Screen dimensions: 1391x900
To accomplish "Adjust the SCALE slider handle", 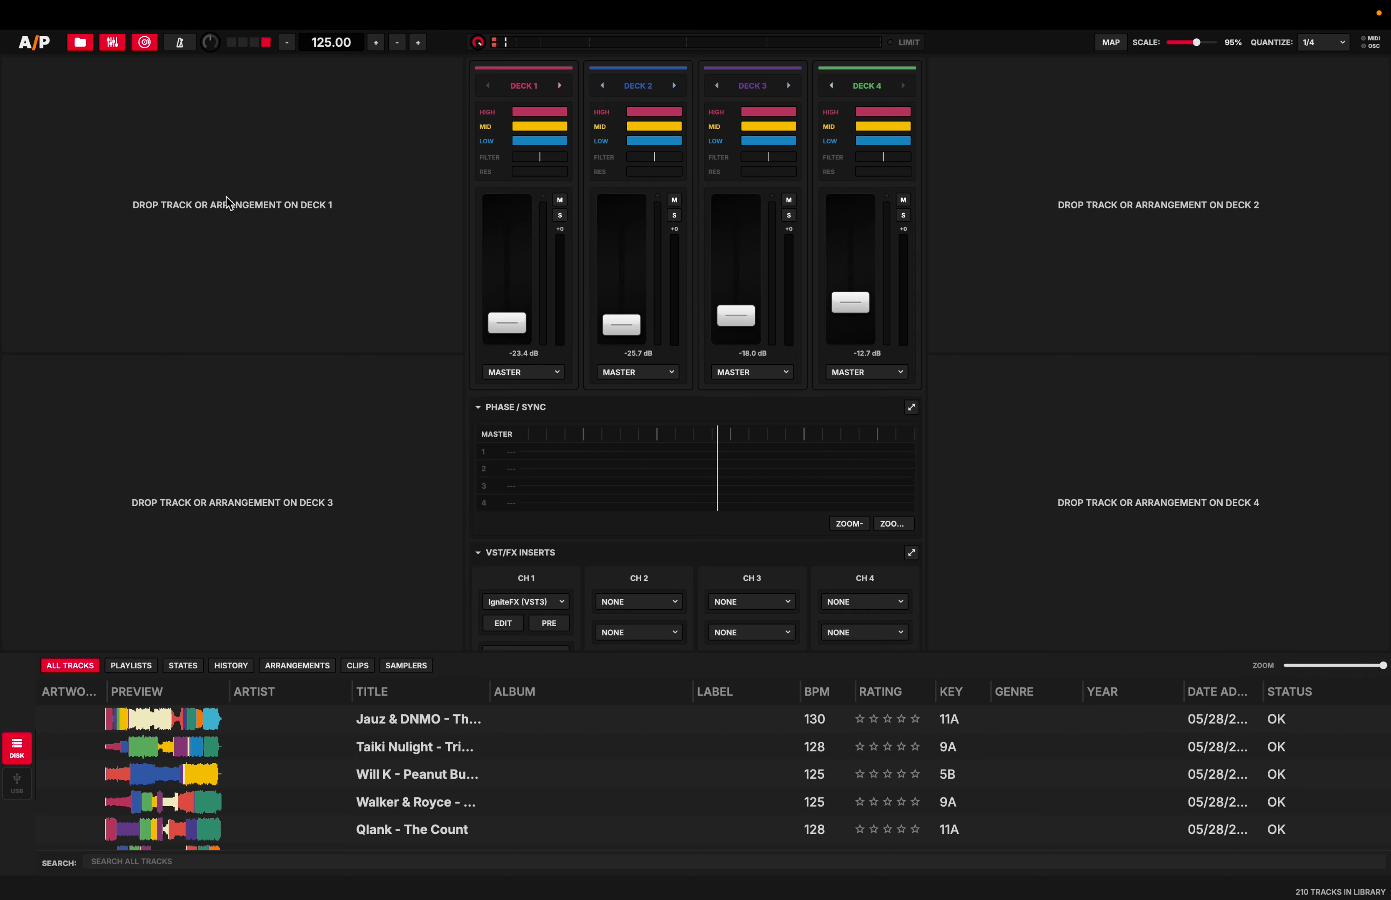I will [1196, 42].
